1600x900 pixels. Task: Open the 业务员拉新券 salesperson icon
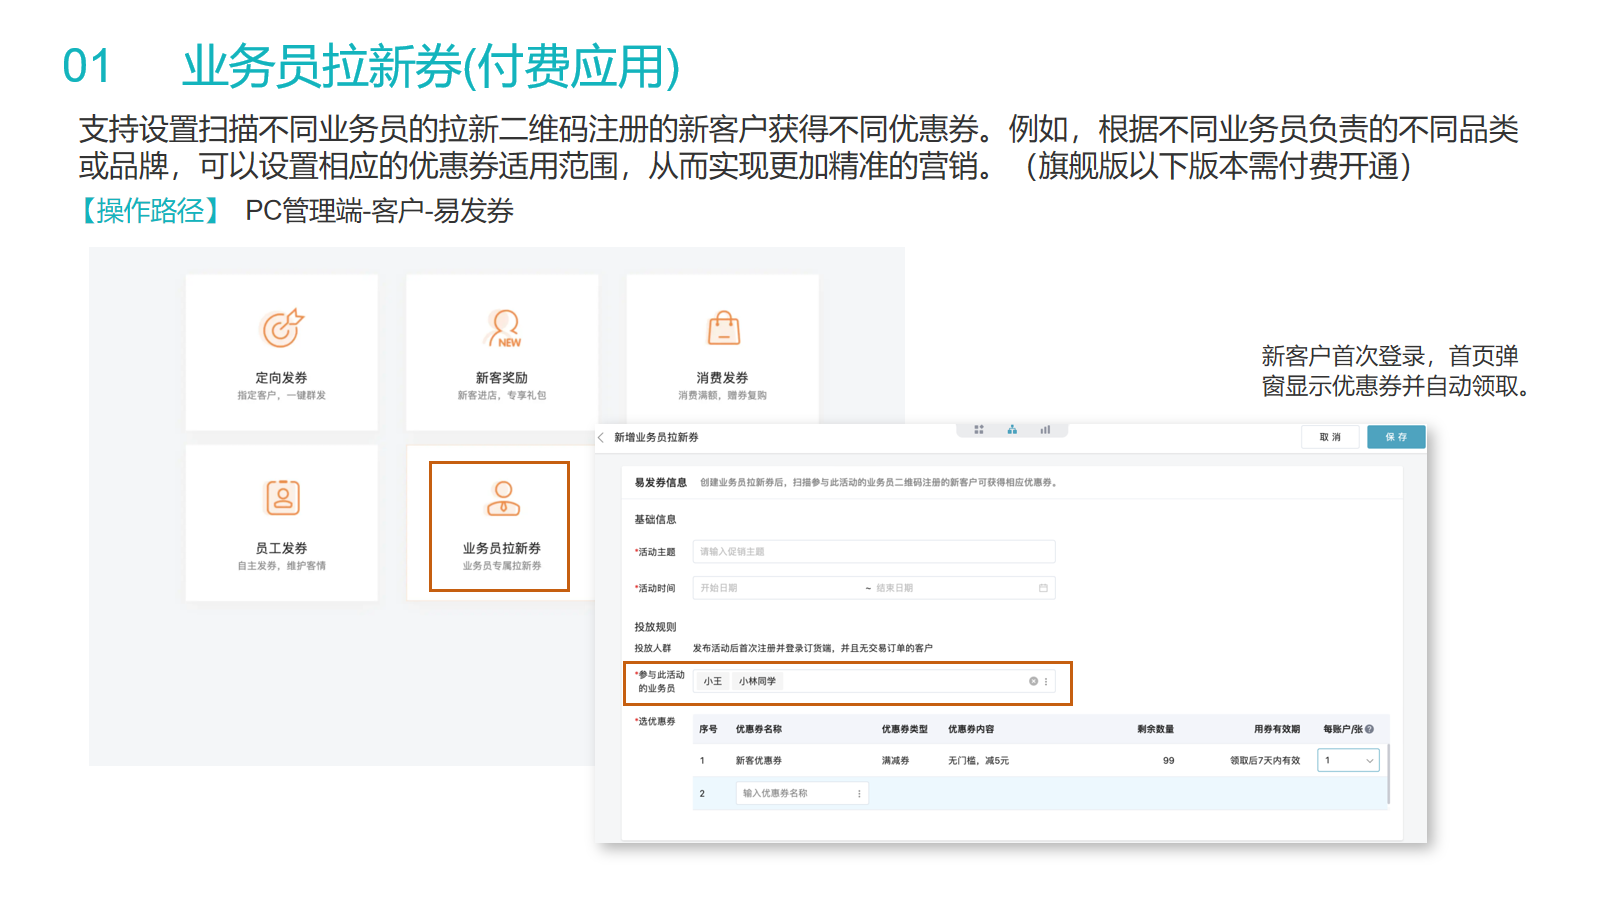tap(503, 497)
